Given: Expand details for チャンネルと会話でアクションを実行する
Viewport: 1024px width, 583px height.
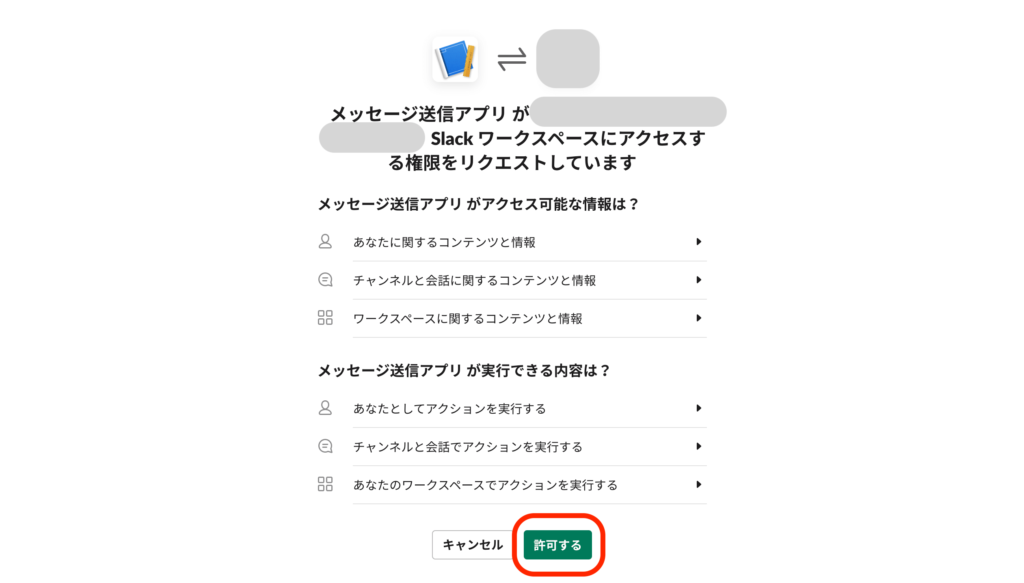Looking at the screenshot, I should [700, 447].
